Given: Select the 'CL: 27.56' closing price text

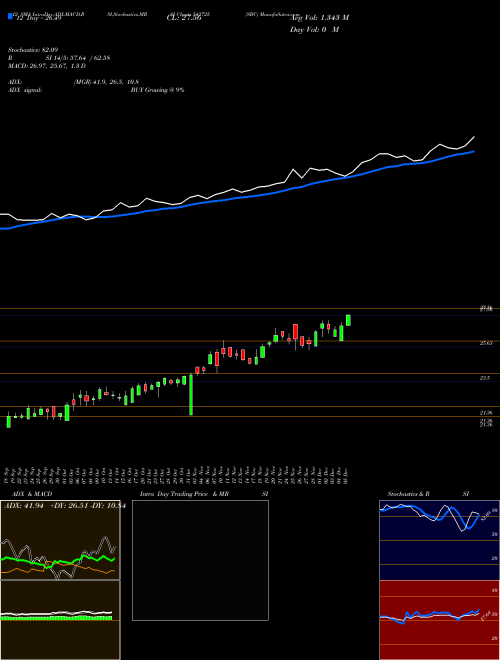Looking at the screenshot, I should click(184, 18).
